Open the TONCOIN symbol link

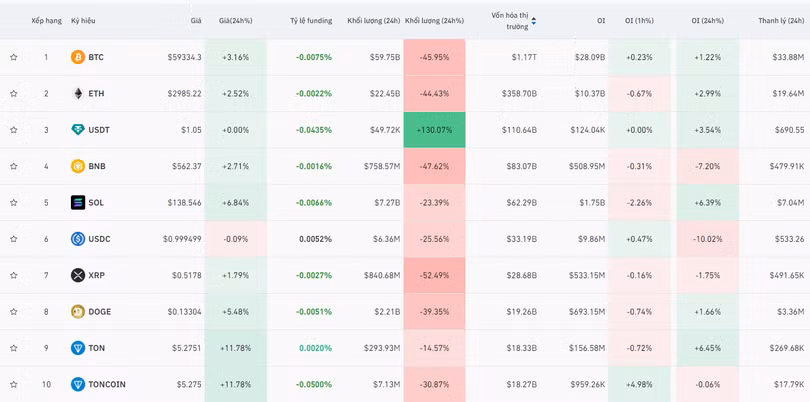[x=107, y=384]
